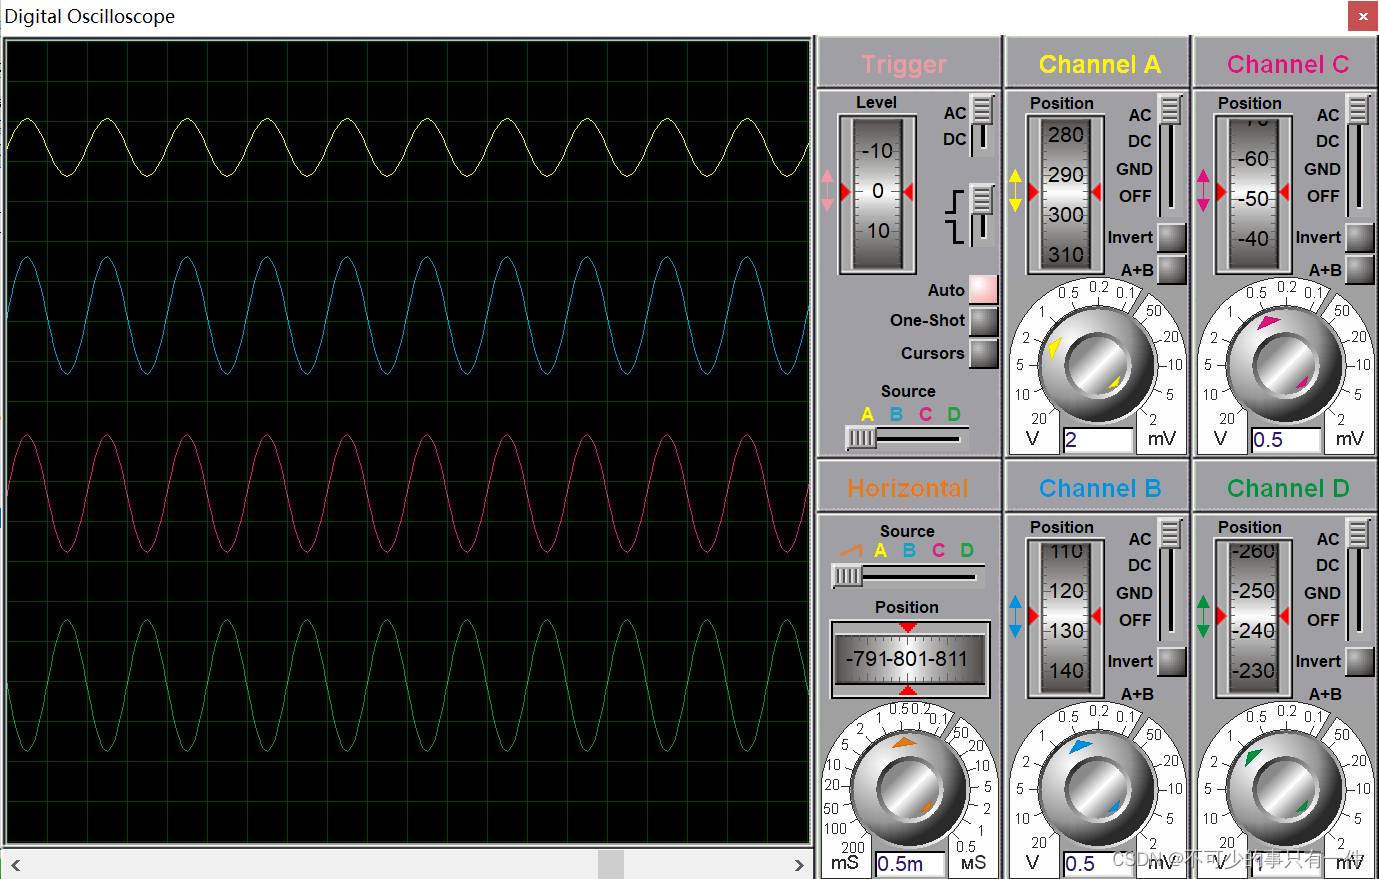The height and width of the screenshot is (879, 1379).
Task: Toggle the Auto trigger button
Action: (983, 289)
